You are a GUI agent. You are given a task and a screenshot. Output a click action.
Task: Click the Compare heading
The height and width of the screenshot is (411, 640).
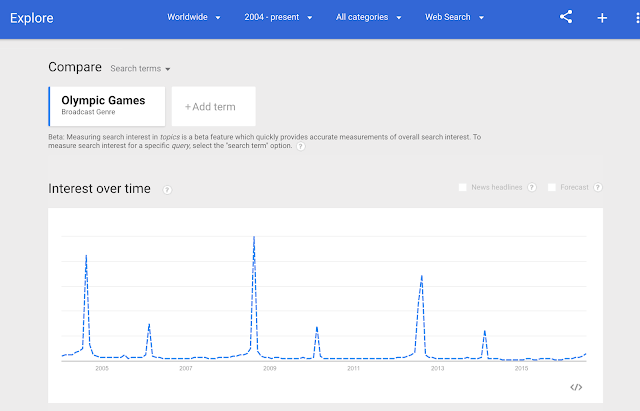pyautogui.click(x=75, y=67)
